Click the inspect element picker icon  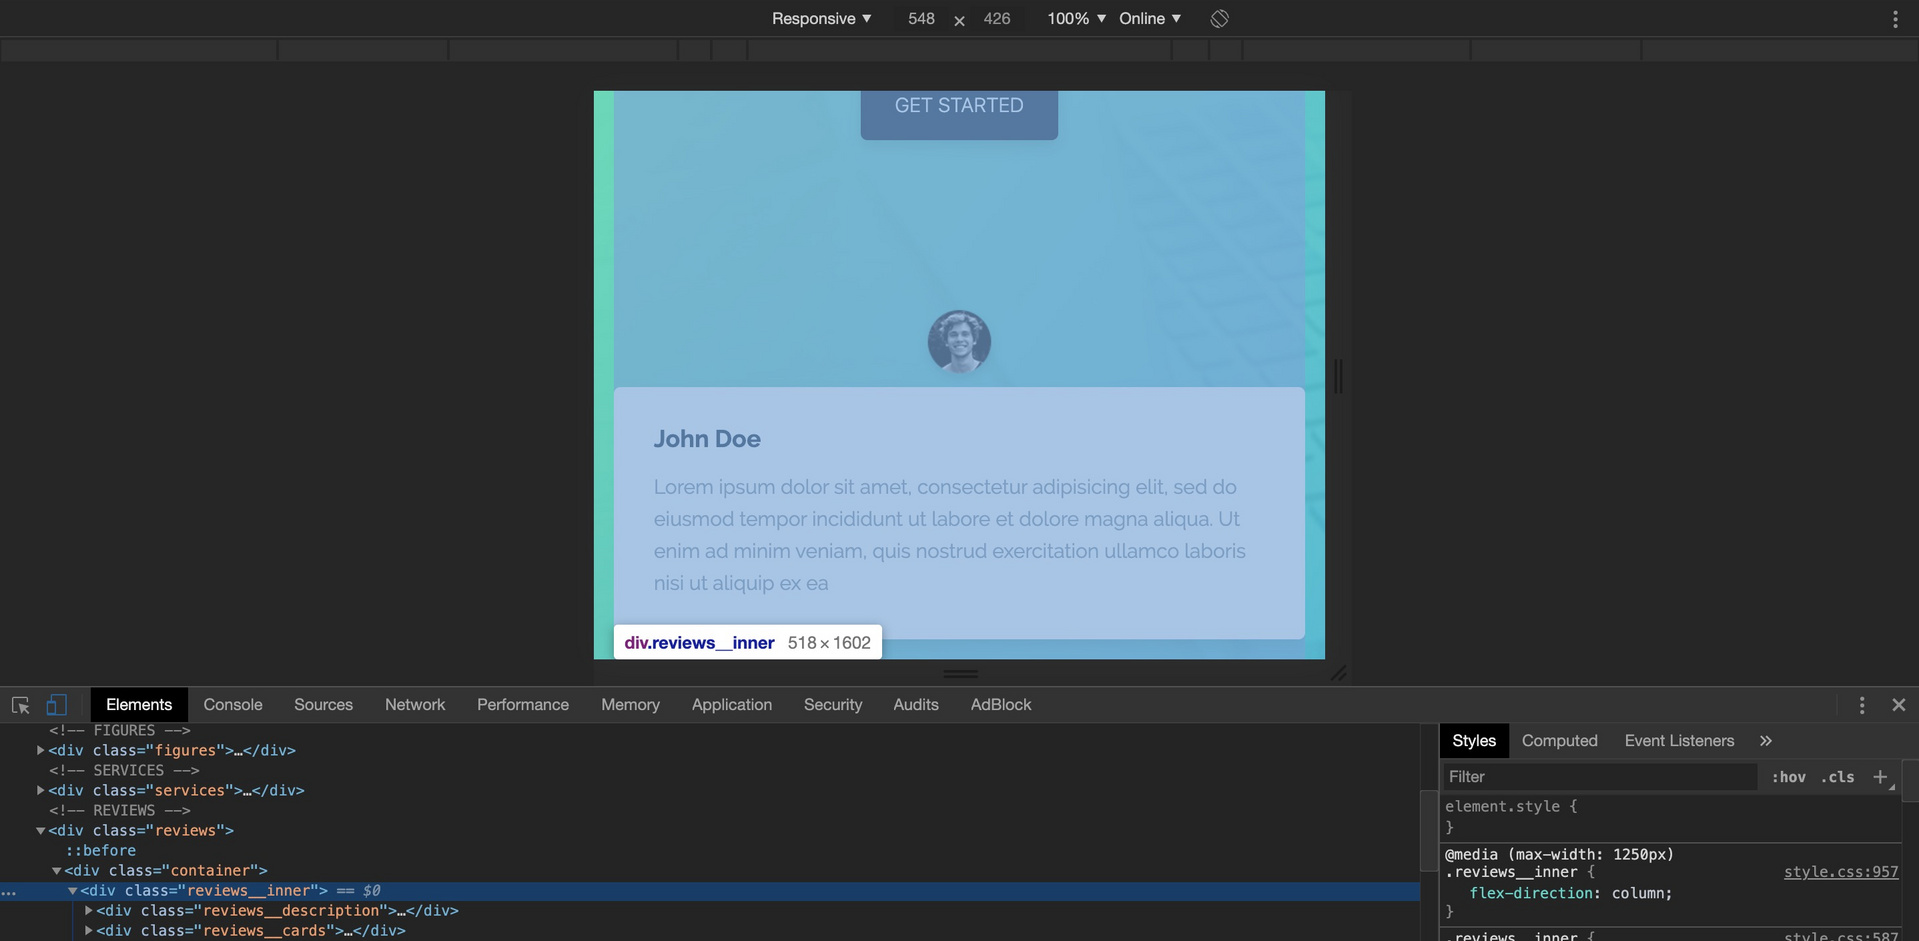20,705
